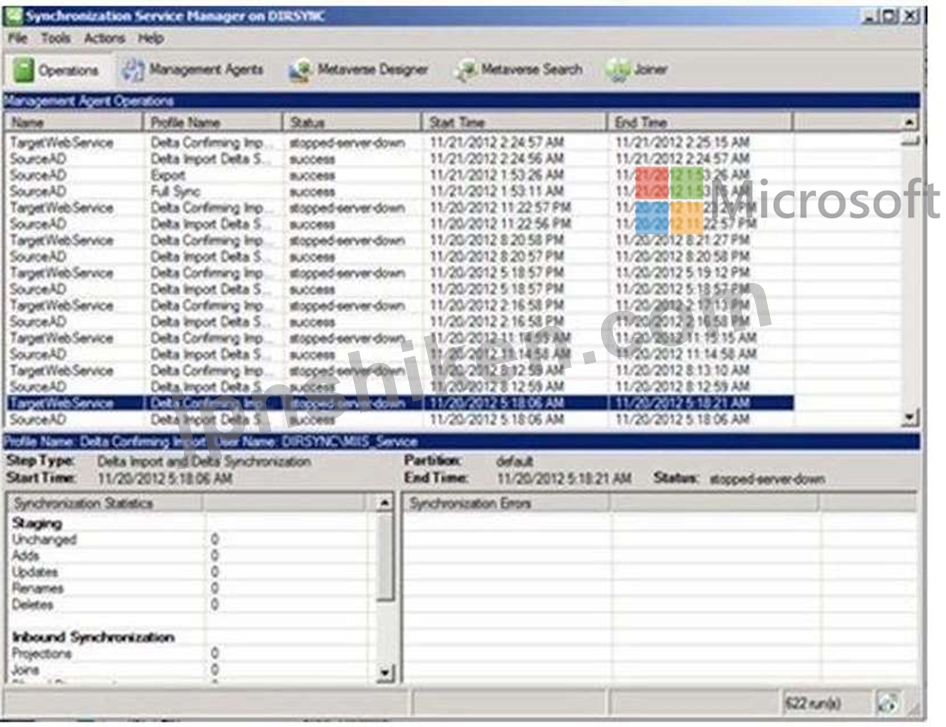
Task: Open the Operations view icon
Action: point(24,69)
